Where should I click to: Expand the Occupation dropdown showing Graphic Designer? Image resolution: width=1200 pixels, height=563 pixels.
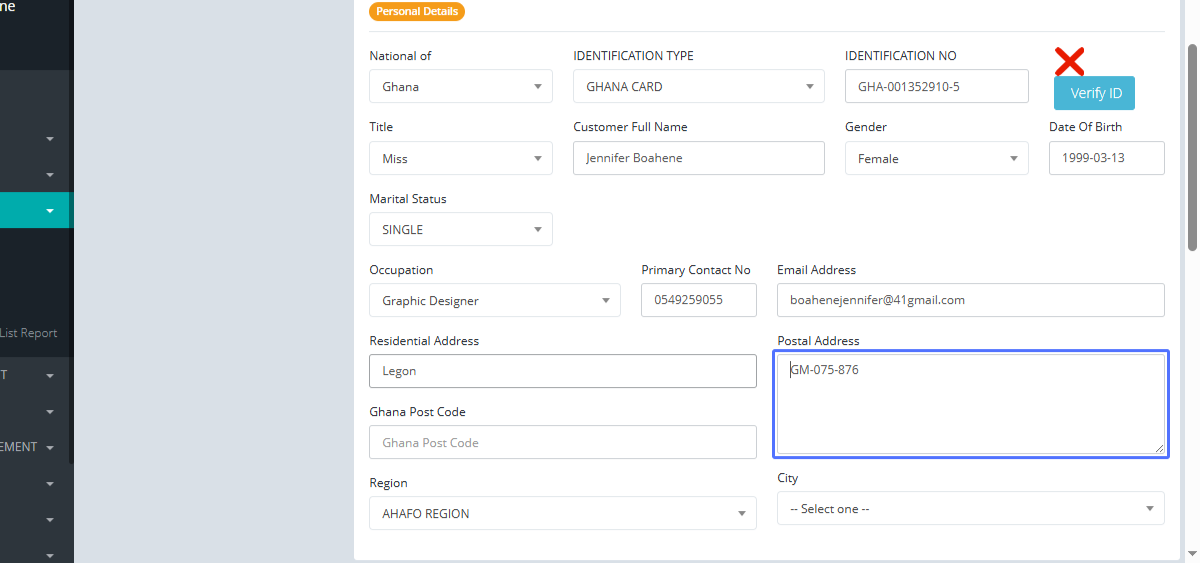coord(494,301)
